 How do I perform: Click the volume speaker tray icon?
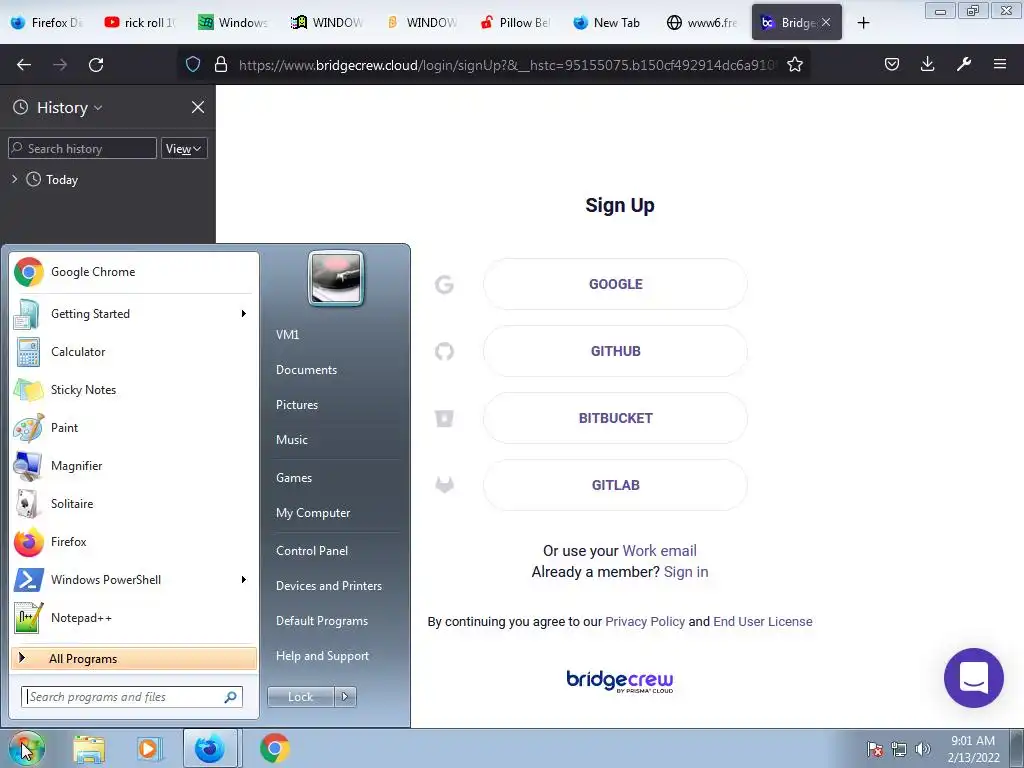coord(923,749)
